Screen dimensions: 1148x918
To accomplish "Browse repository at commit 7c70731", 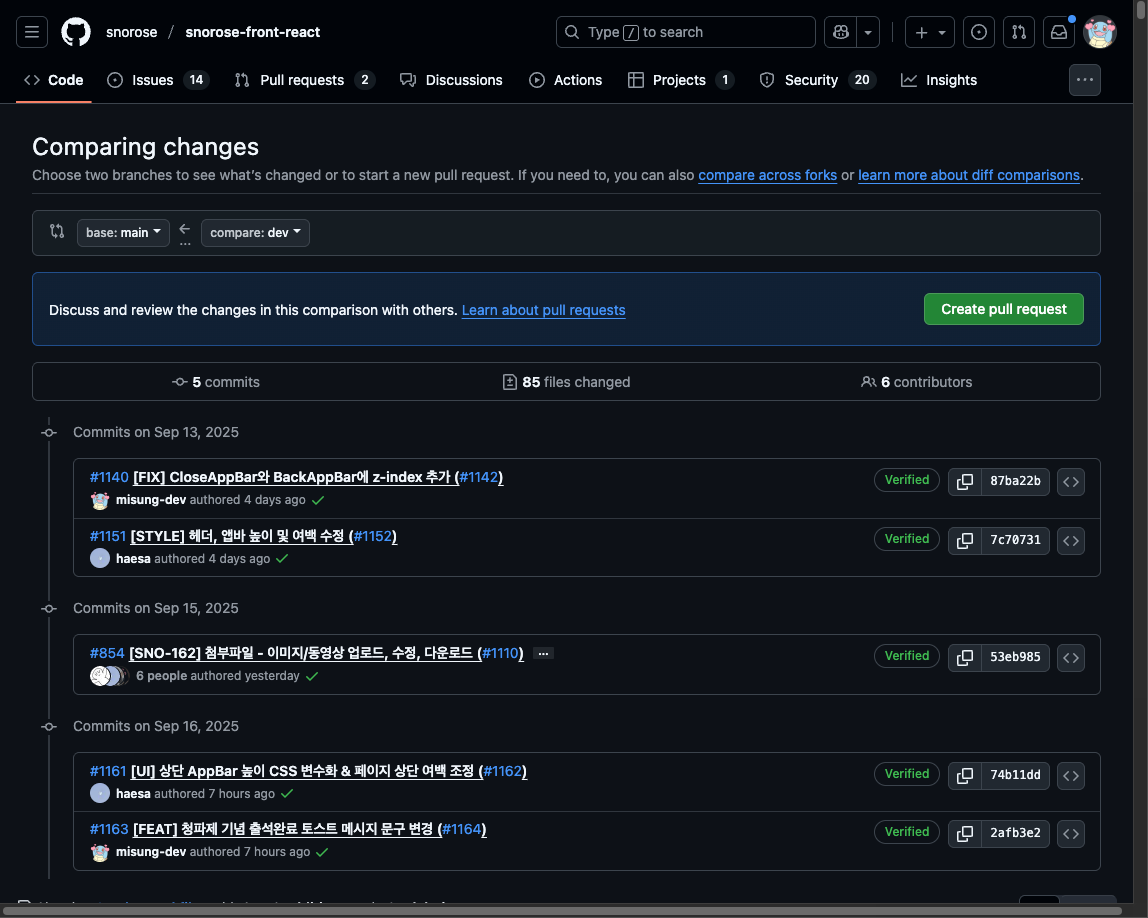I will pos(1071,540).
